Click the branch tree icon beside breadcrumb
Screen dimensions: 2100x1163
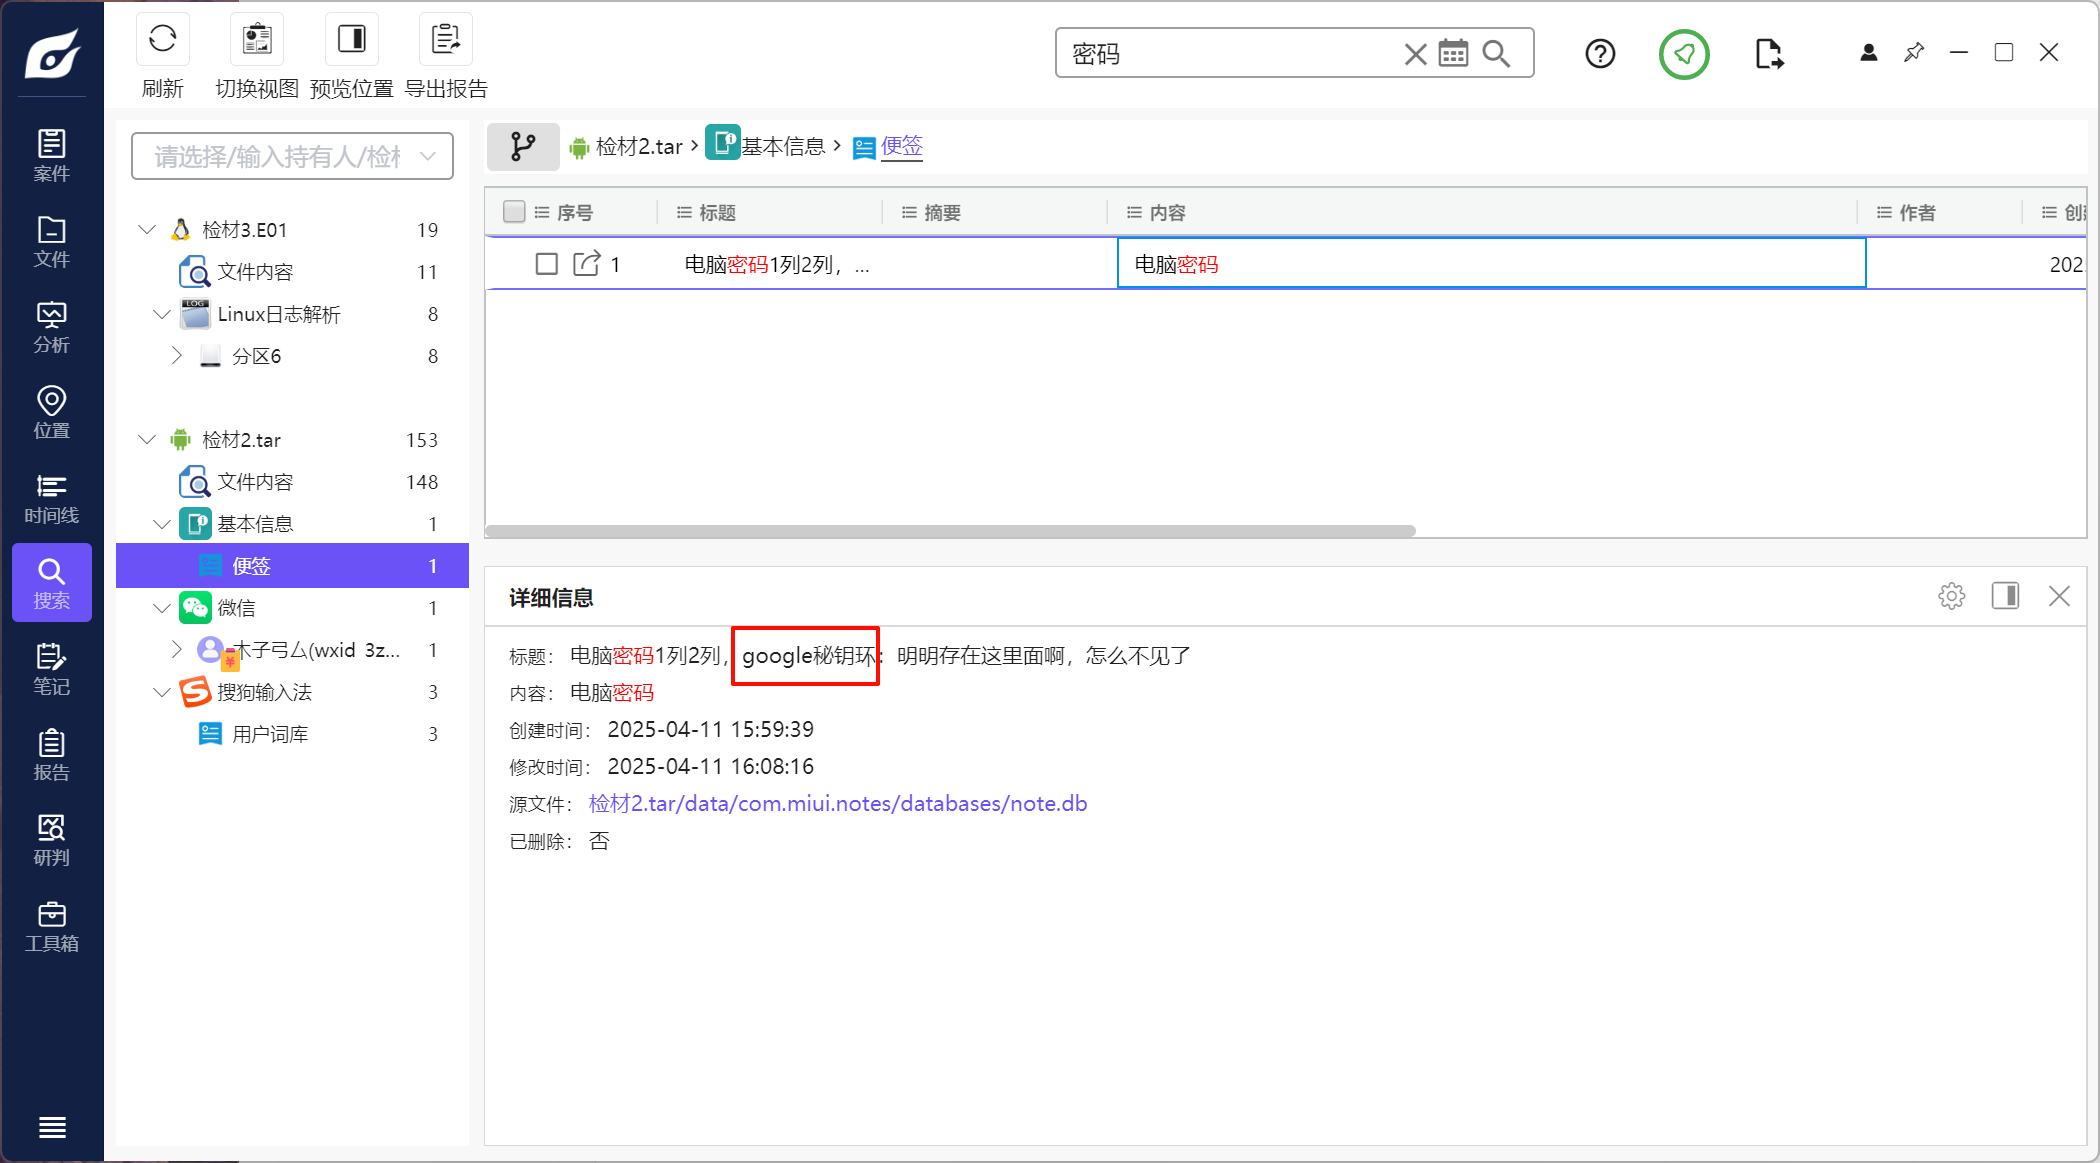tap(523, 147)
